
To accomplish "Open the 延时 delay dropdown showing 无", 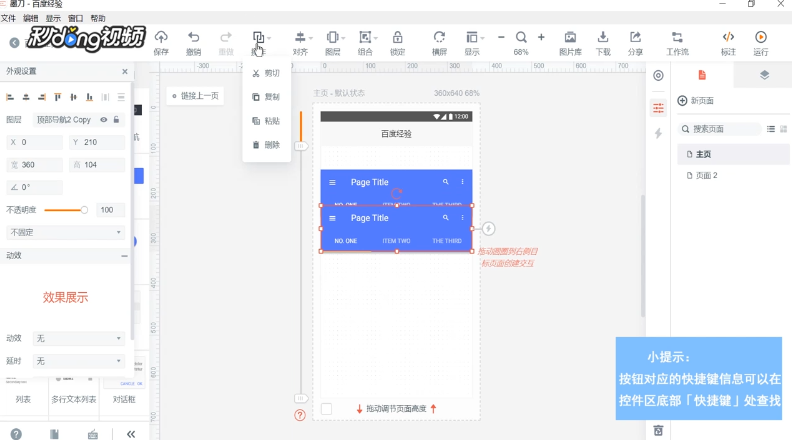I will pos(78,361).
